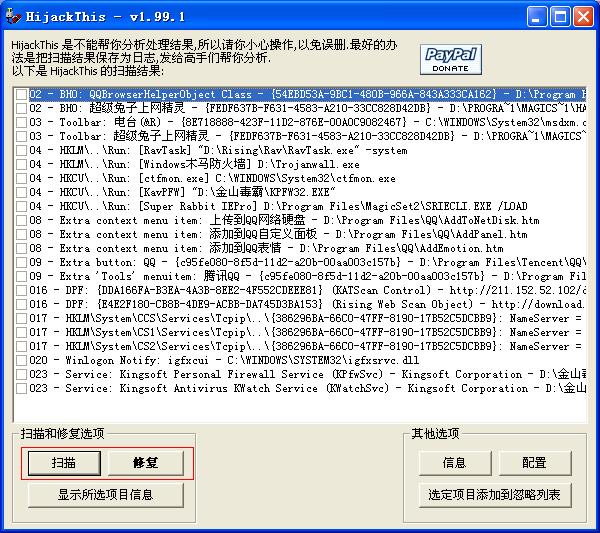
Task: Close the HijackThis window
Action: (584, 17)
